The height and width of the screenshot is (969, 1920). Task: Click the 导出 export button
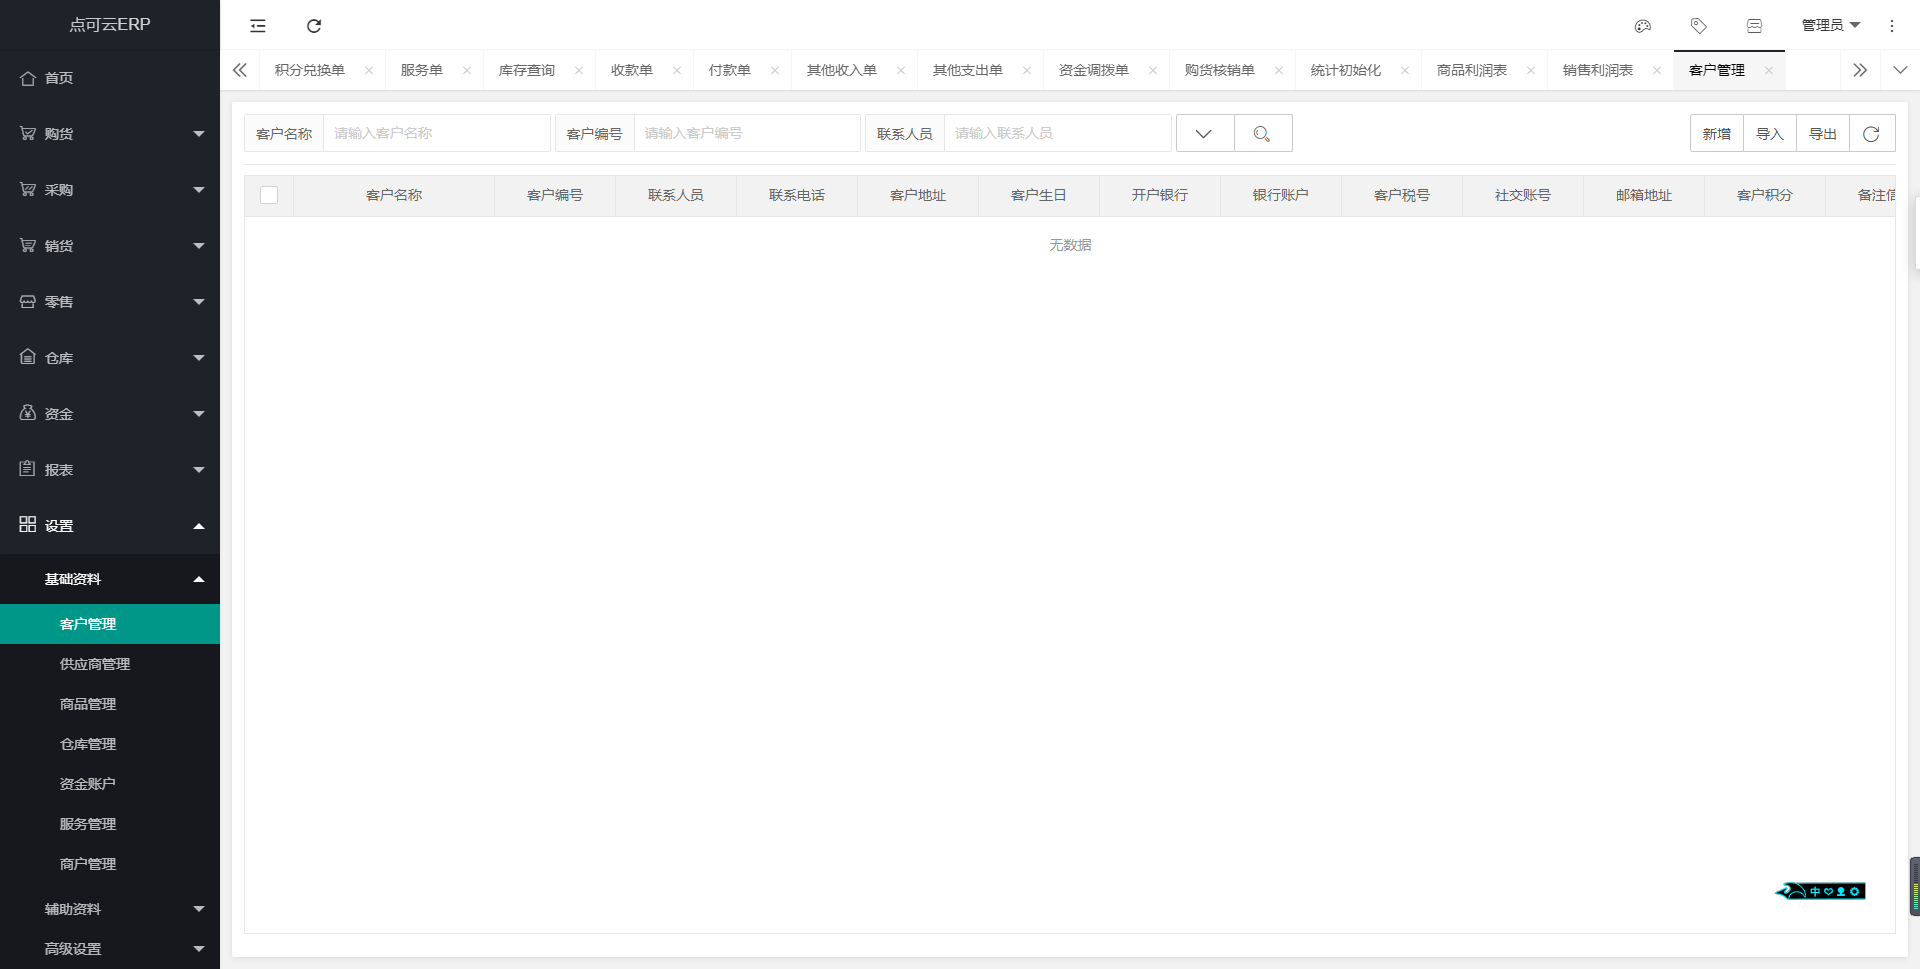click(1823, 133)
